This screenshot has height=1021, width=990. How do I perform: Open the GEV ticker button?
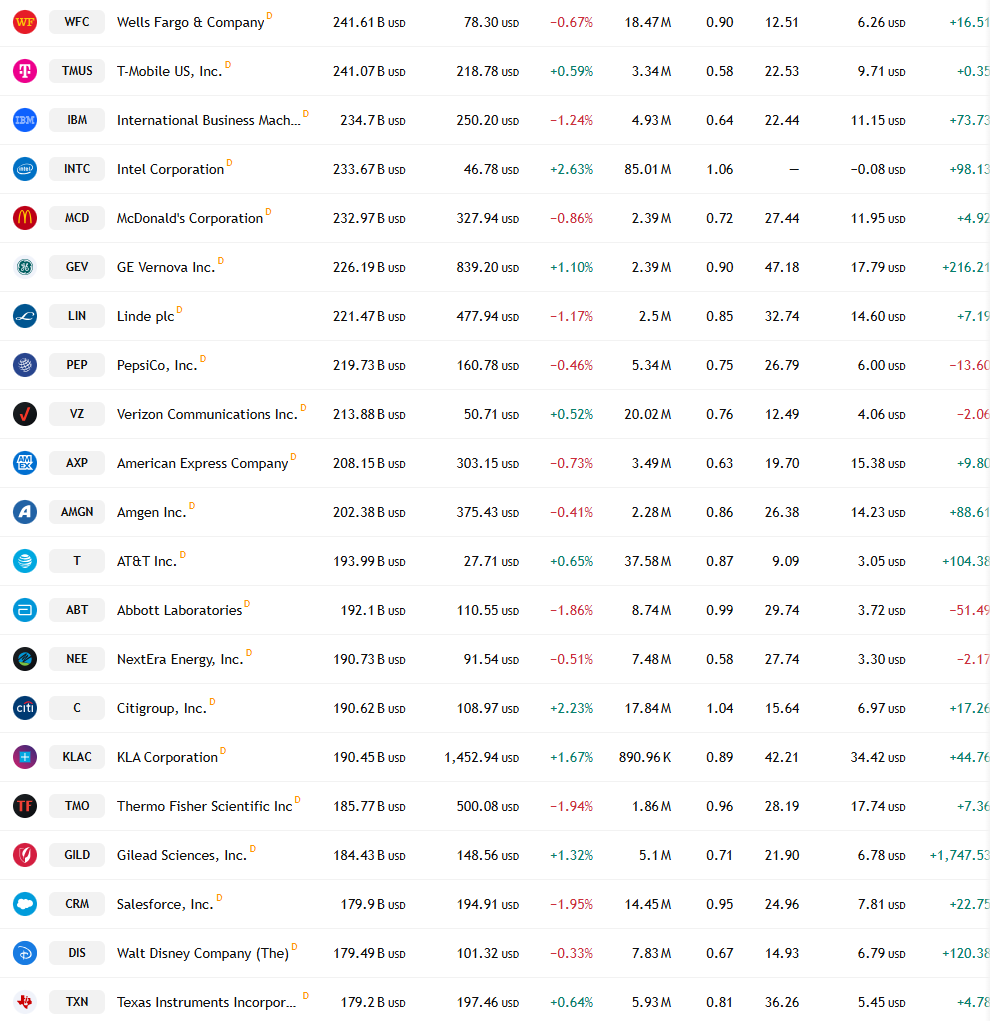[x=77, y=267]
